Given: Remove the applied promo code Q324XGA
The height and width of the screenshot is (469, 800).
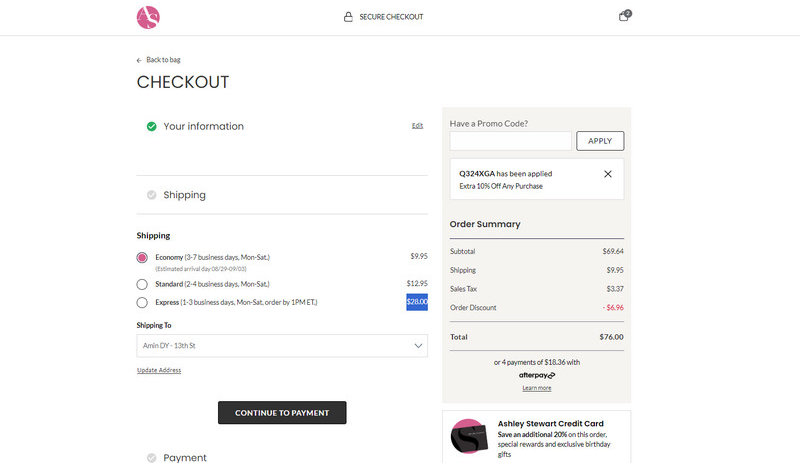Looking at the screenshot, I should tap(608, 174).
